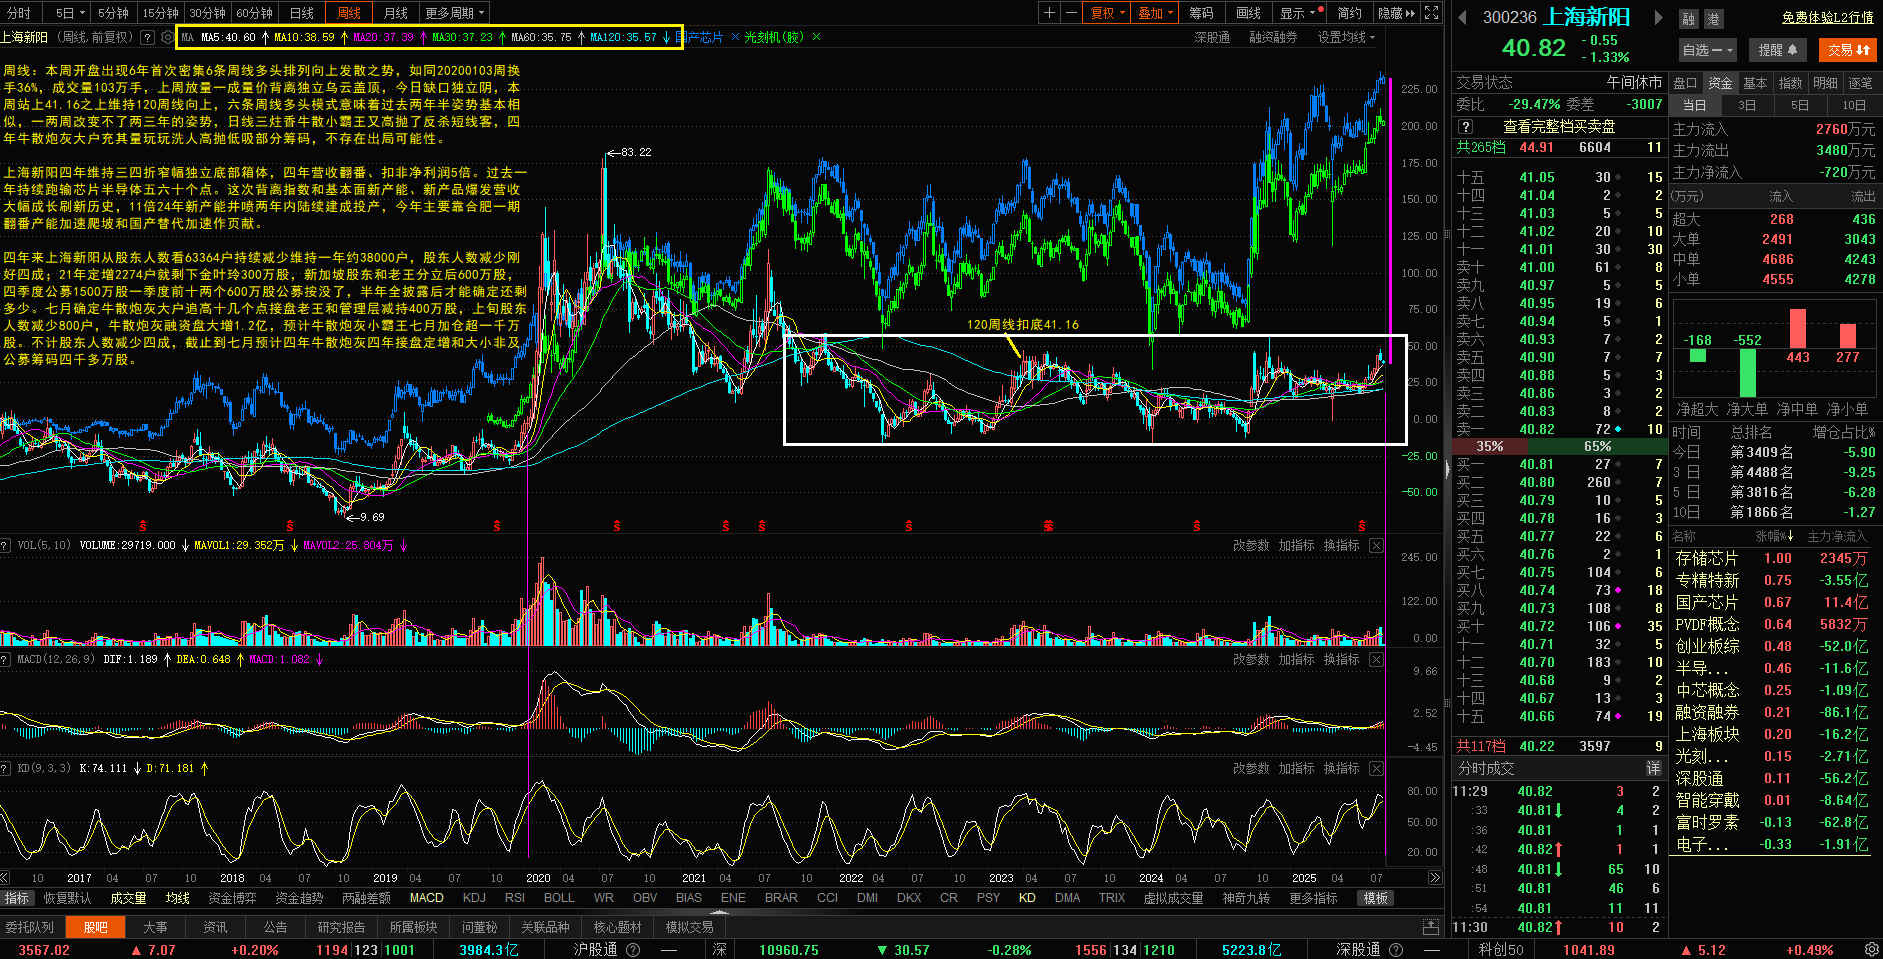Click 2020 label on time axis
Screen dimensions: 1883x959
538,878
